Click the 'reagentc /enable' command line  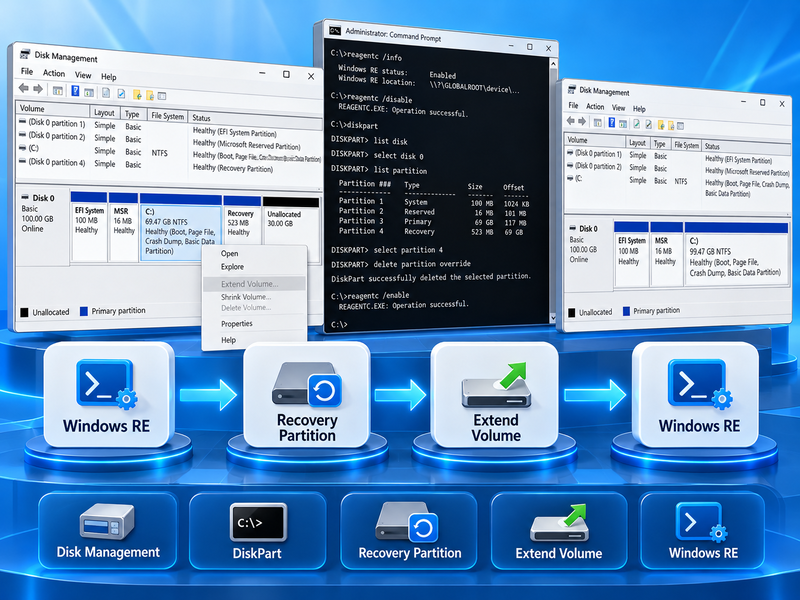[370, 295]
